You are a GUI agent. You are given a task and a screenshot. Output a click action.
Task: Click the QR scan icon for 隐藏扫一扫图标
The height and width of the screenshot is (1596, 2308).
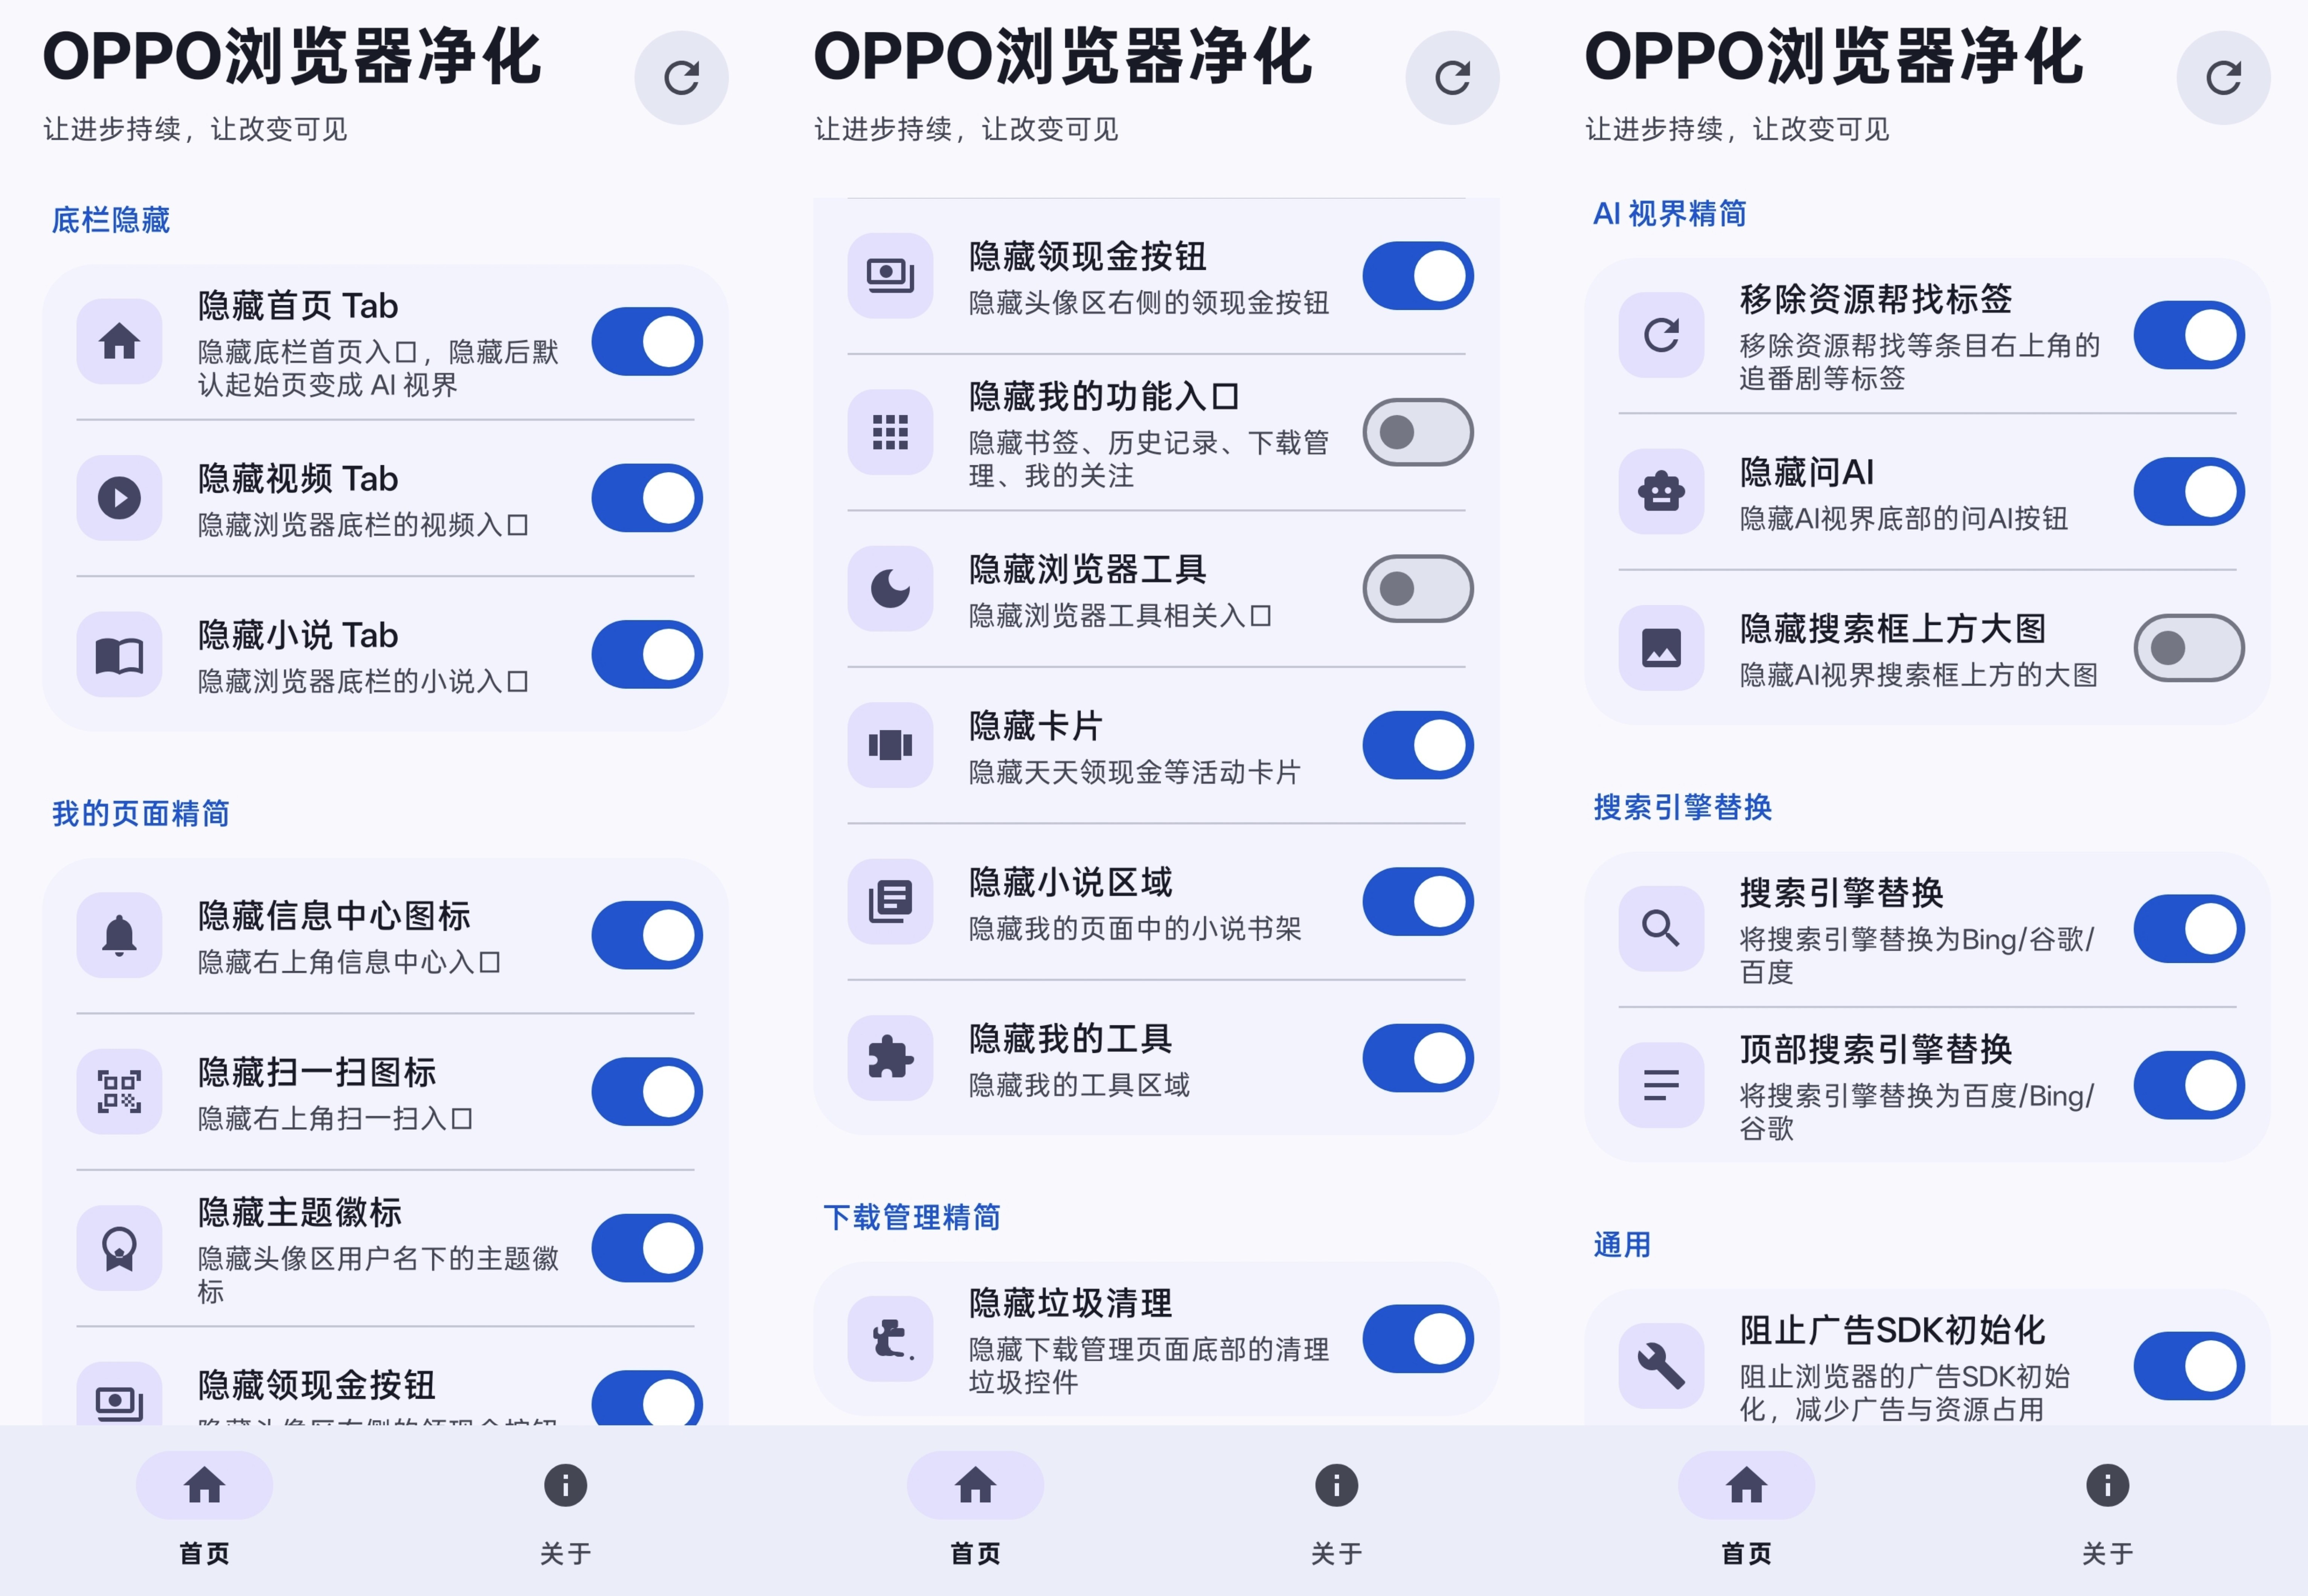tap(119, 1091)
